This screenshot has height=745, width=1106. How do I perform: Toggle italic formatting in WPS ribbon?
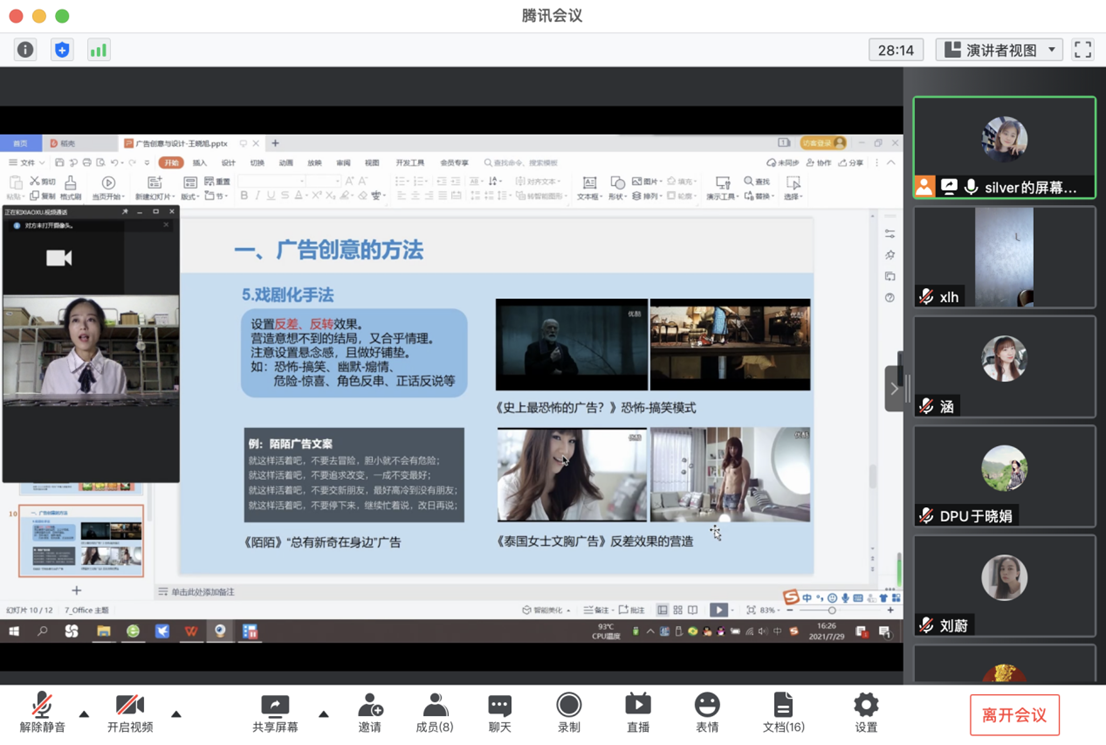pyautogui.click(x=257, y=195)
